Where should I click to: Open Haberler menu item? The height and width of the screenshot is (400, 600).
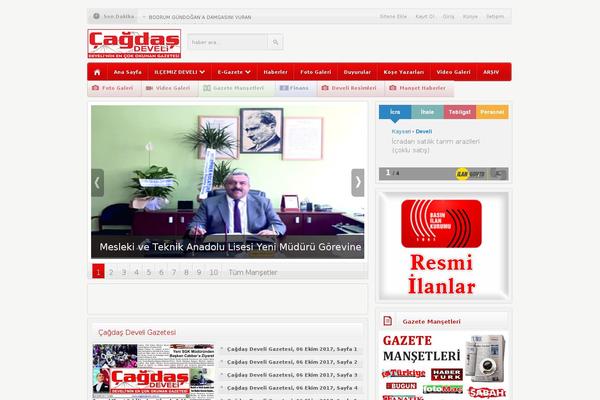pos(276,72)
